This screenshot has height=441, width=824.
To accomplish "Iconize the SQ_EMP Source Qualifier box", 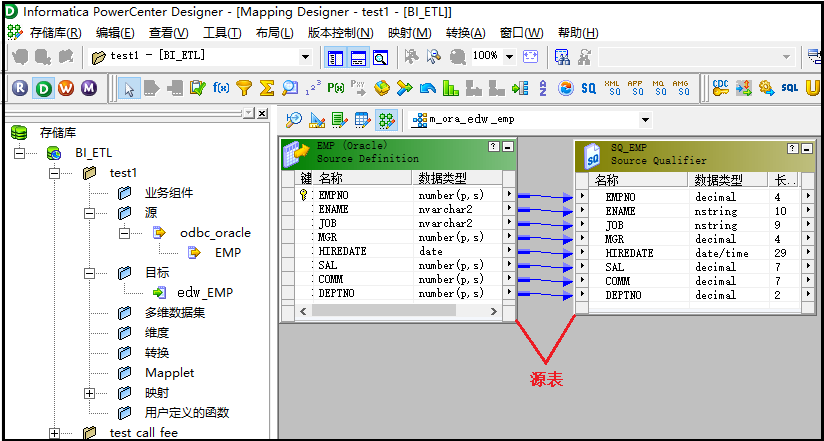I will pyautogui.click(x=807, y=149).
